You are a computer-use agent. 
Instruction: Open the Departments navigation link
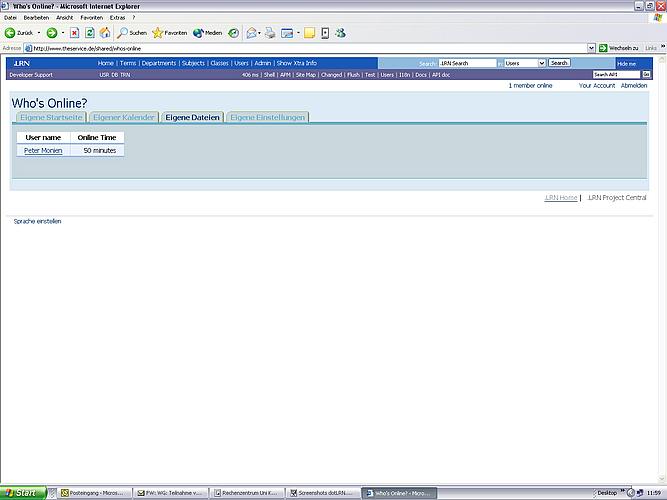(159, 63)
